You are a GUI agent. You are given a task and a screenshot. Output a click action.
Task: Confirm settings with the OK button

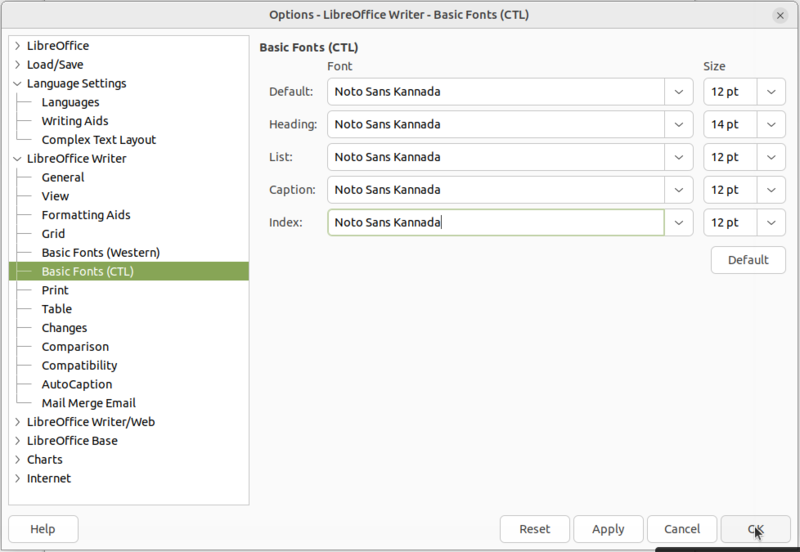click(756, 529)
